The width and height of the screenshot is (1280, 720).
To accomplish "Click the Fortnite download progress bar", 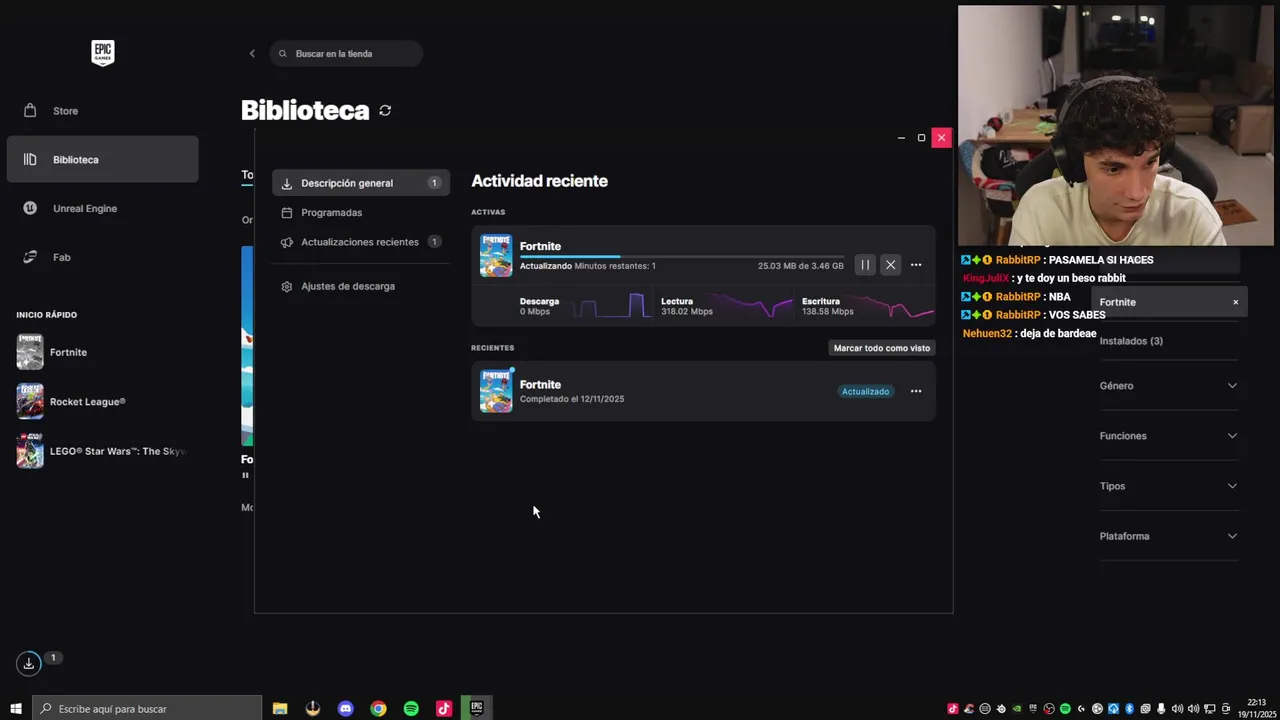I will pos(682,257).
